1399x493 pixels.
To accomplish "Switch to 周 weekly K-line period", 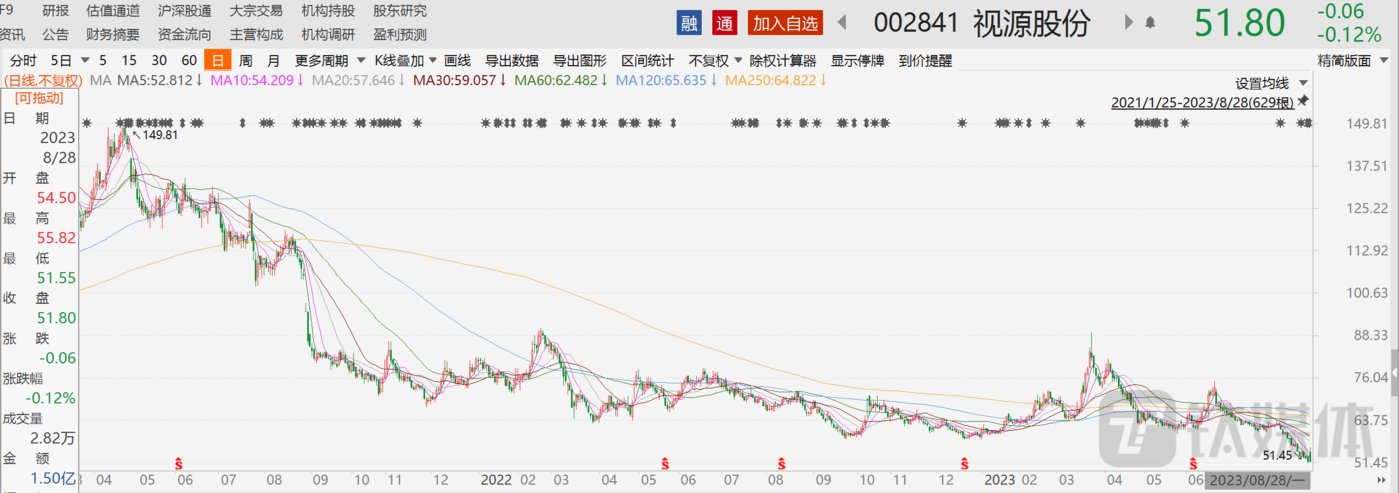I will [246, 60].
